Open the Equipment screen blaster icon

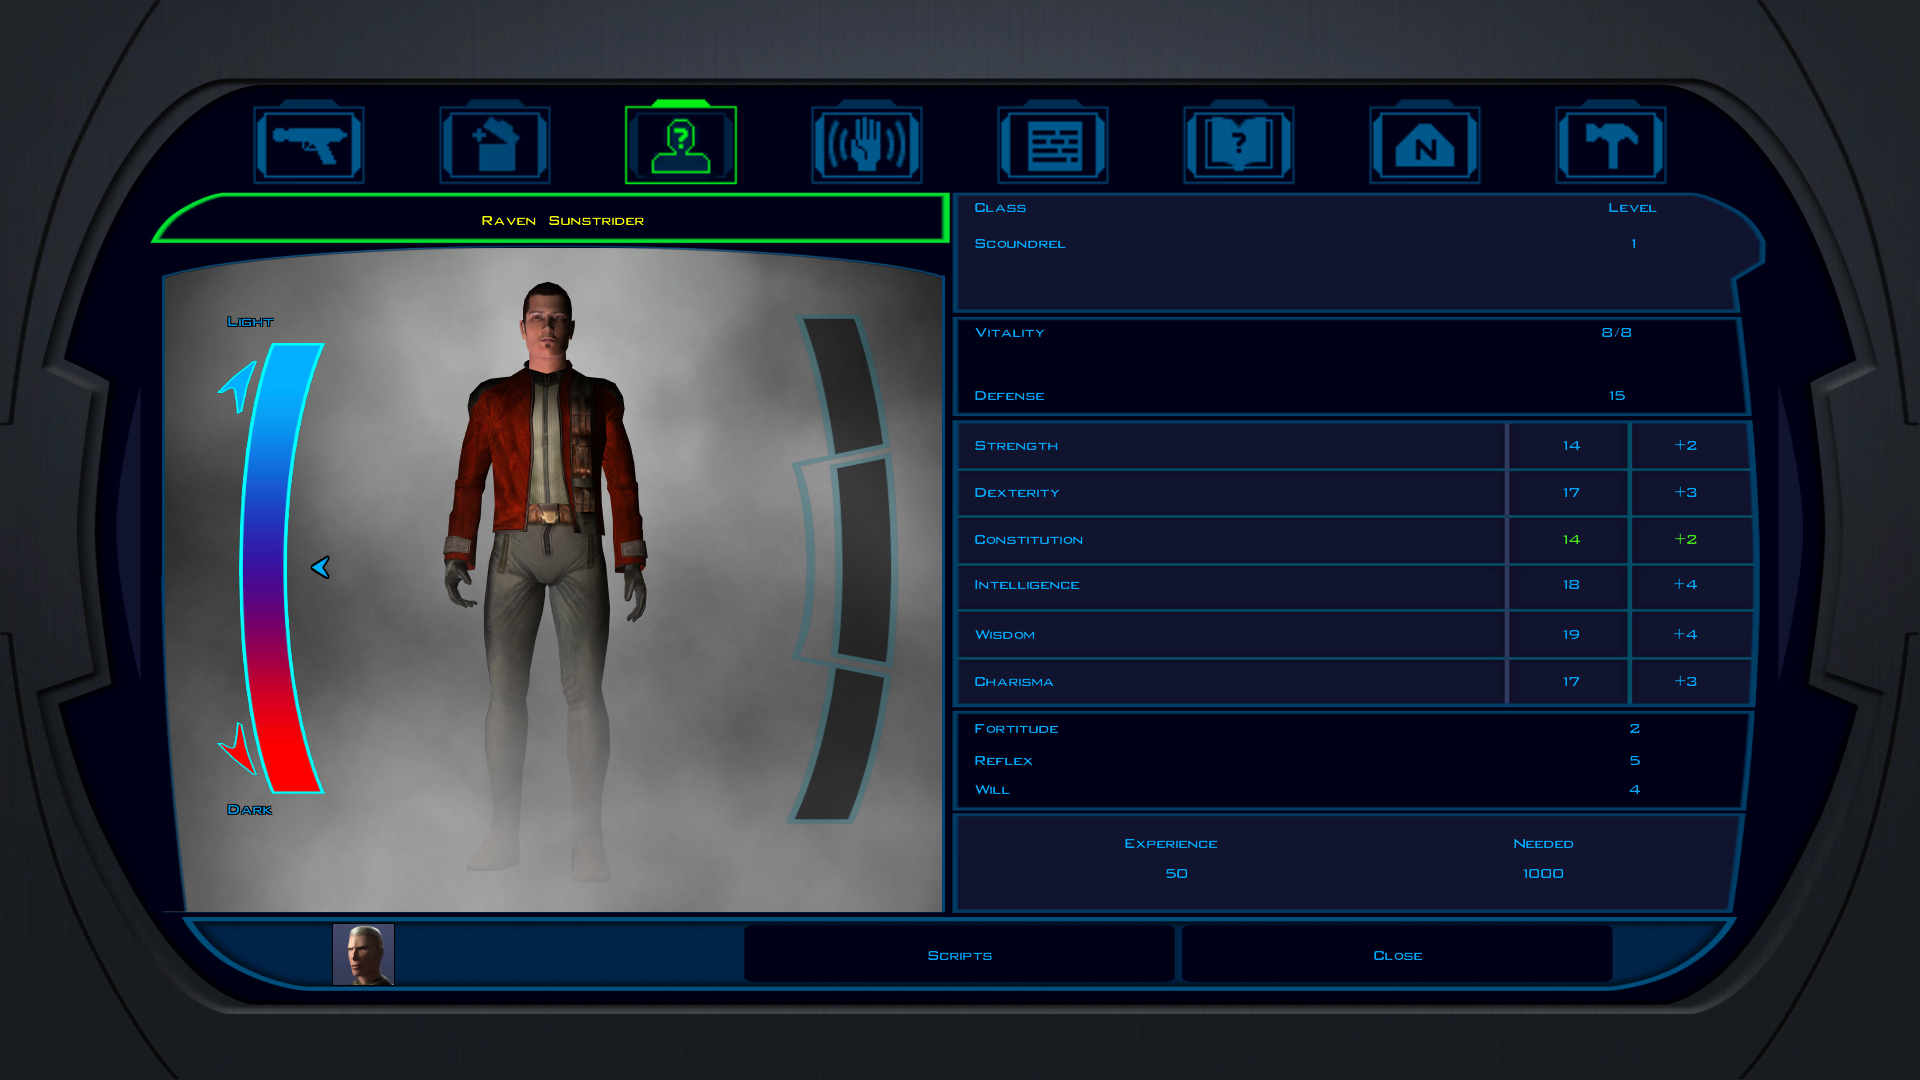coord(309,145)
